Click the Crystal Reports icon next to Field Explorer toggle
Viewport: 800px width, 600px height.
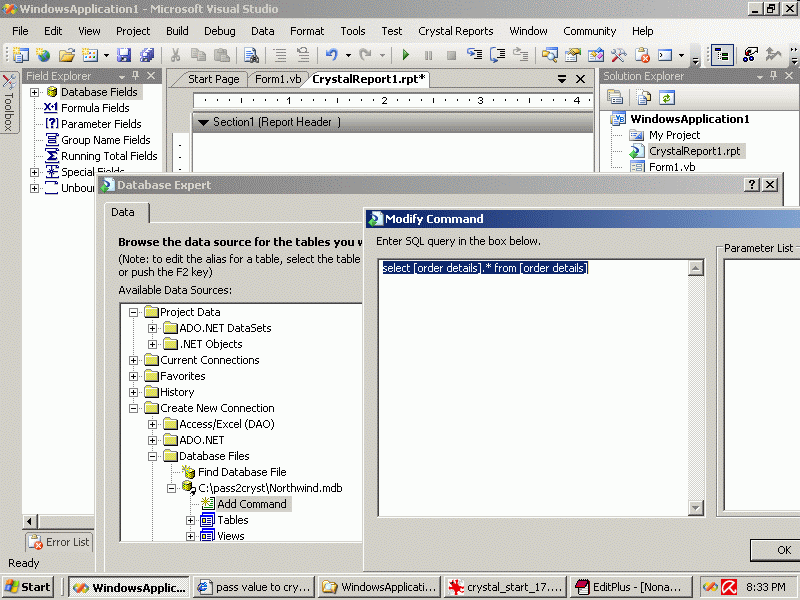click(750, 55)
